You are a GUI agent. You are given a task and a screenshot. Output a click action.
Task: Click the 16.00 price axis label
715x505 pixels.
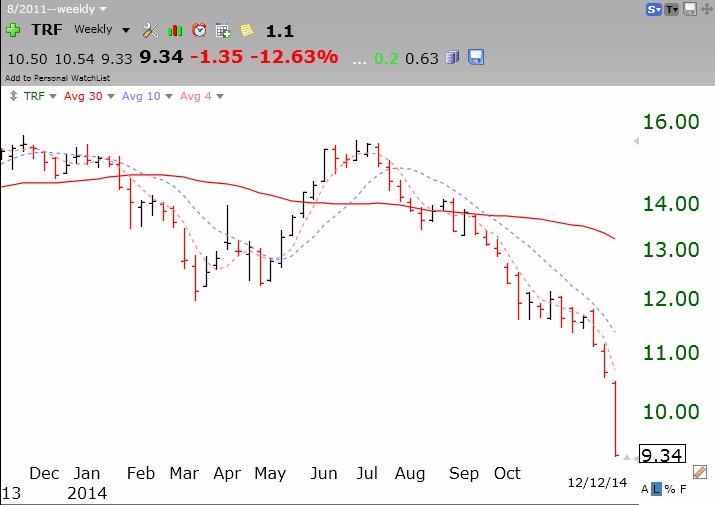tap(671, 122)
